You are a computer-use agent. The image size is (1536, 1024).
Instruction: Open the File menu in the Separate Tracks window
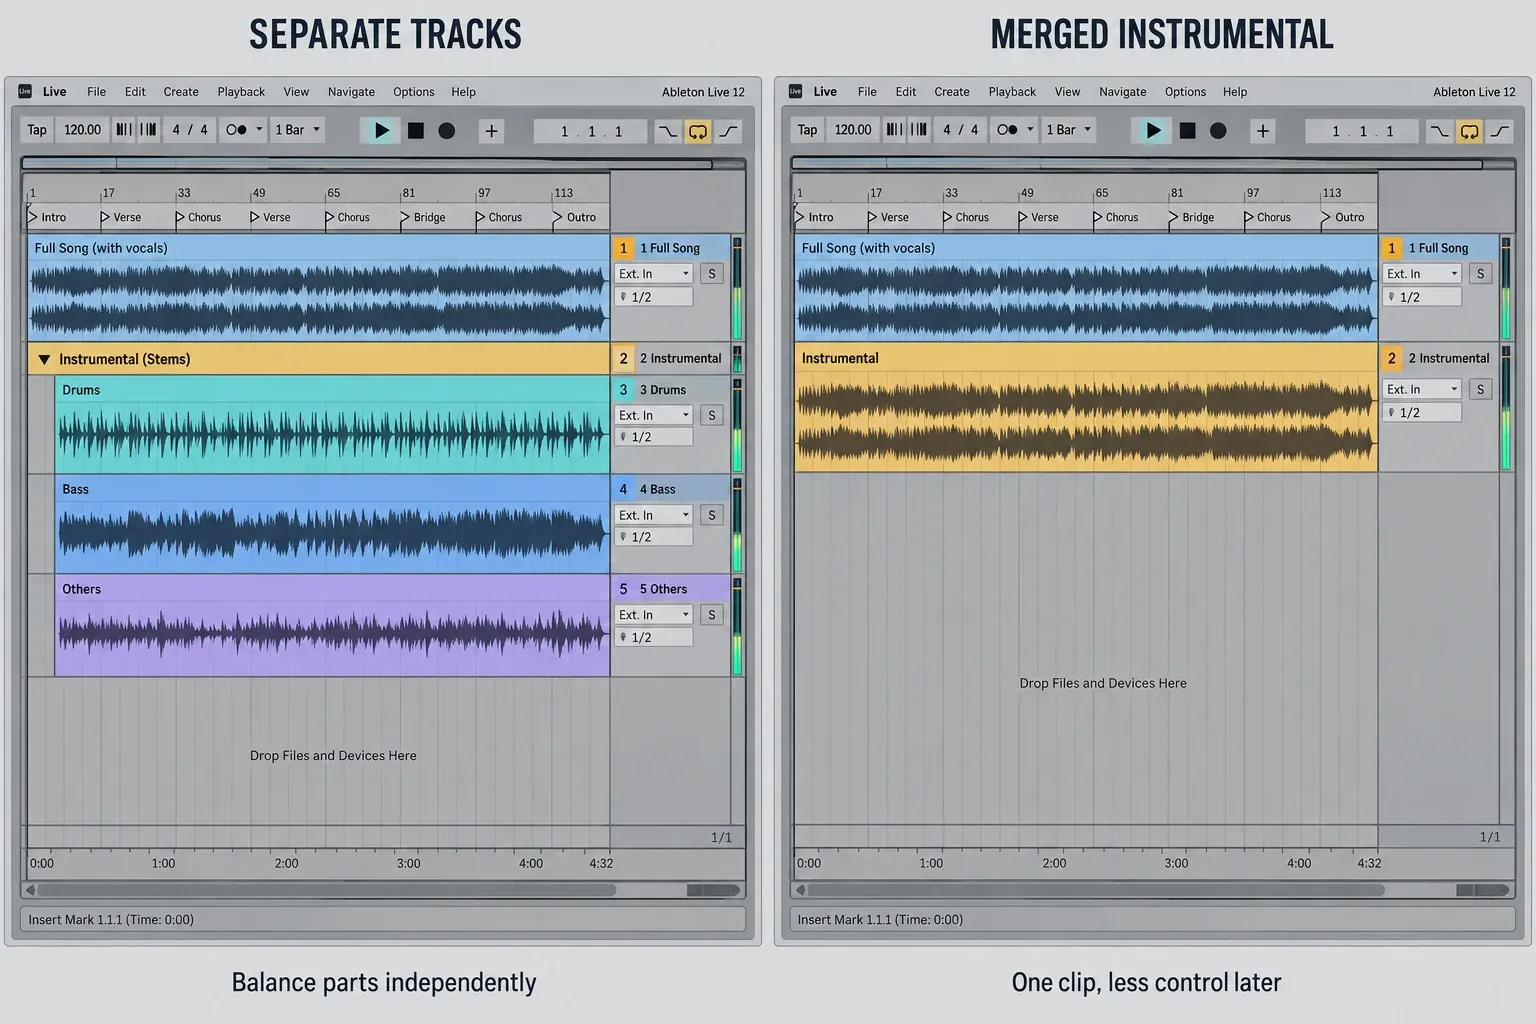coord(96,92)
